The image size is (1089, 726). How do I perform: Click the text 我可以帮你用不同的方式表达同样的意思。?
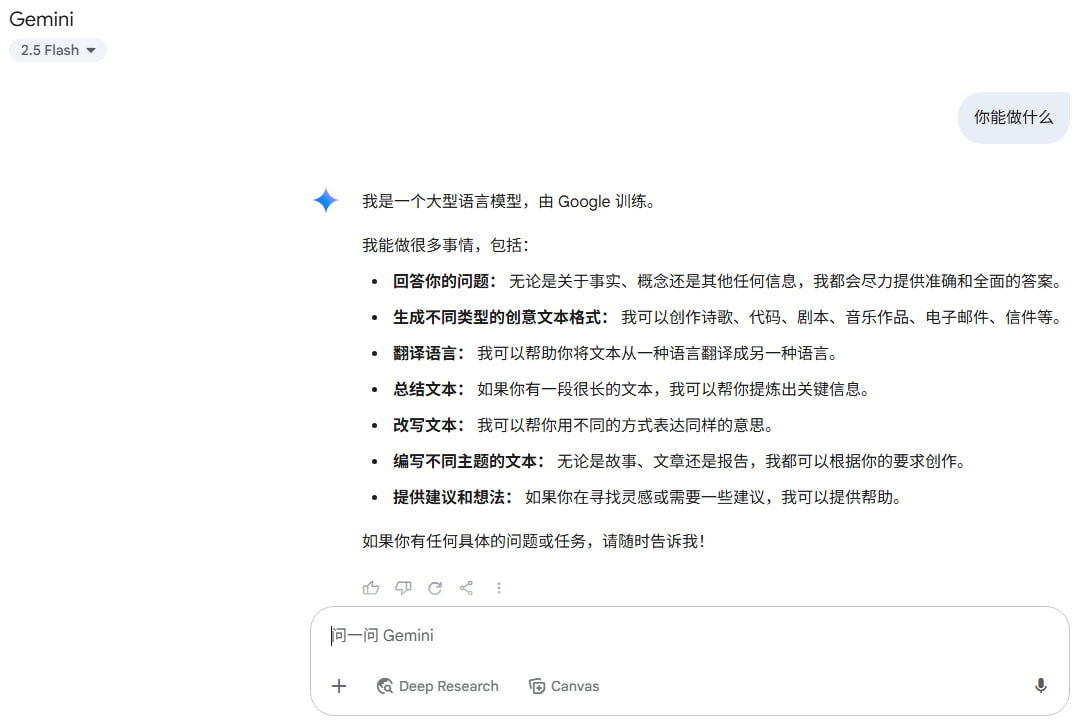[x=626, y=425]
